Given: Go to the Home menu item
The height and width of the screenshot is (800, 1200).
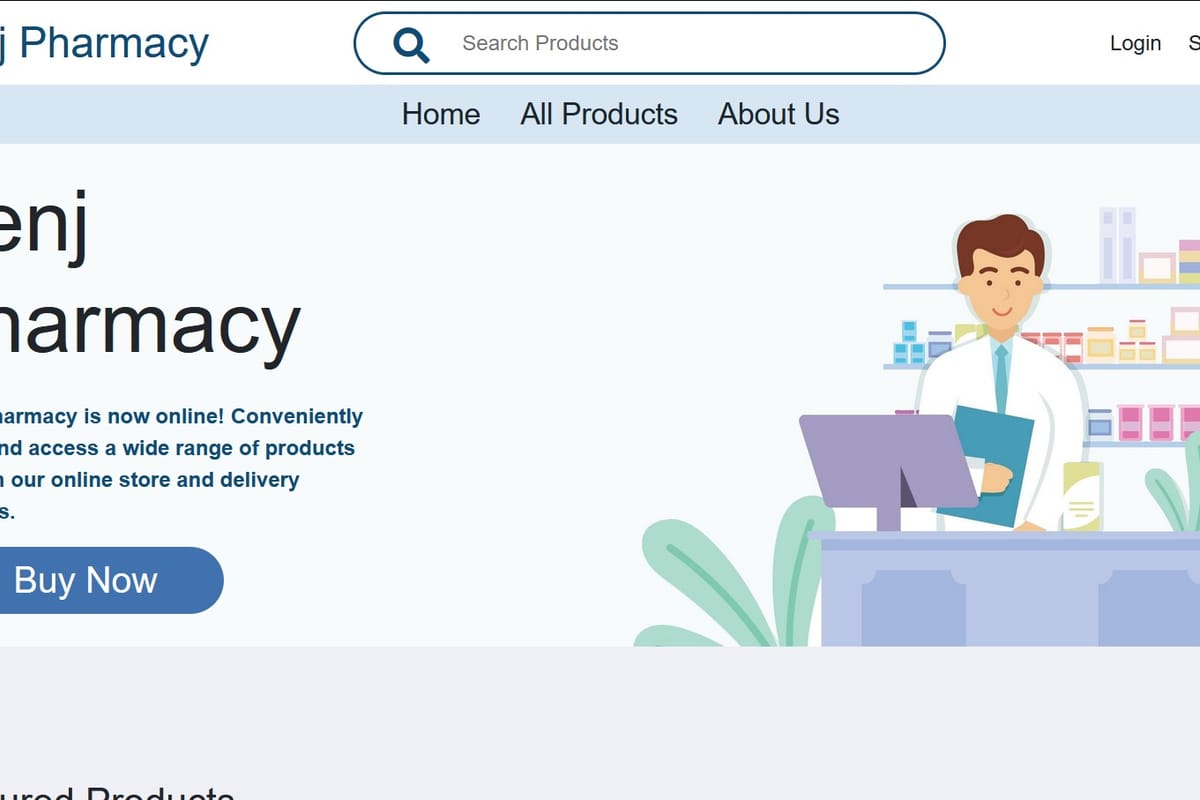Looking at the screenshot, I should tap(441, 114).
